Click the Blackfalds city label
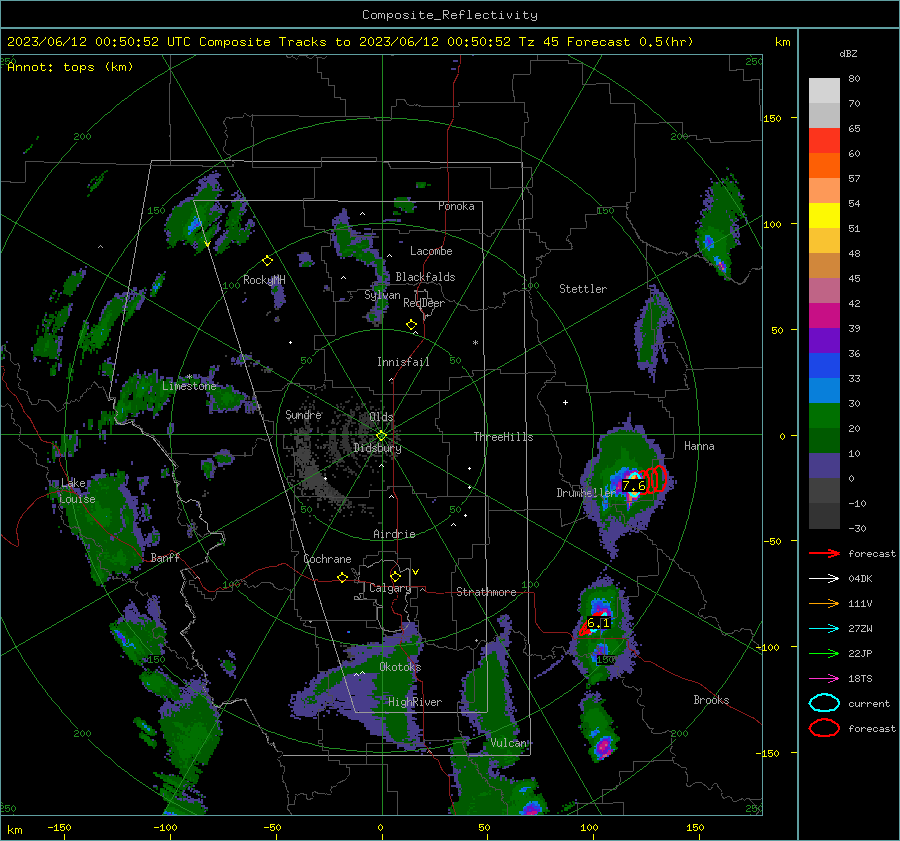900x841 pixels. click(x=425, y=277)
